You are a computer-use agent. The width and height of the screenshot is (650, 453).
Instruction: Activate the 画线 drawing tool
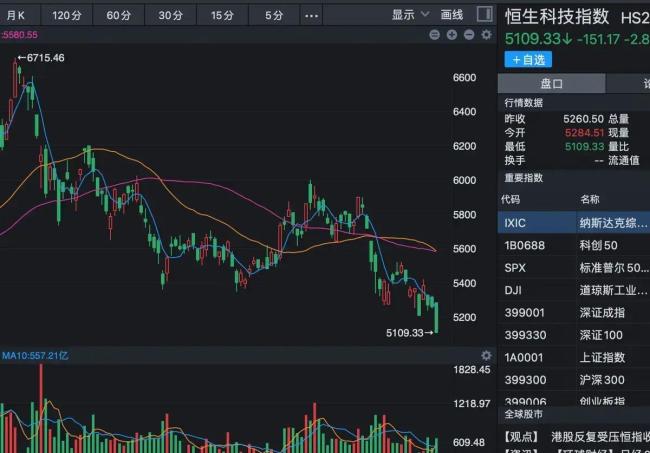(452, 15)
